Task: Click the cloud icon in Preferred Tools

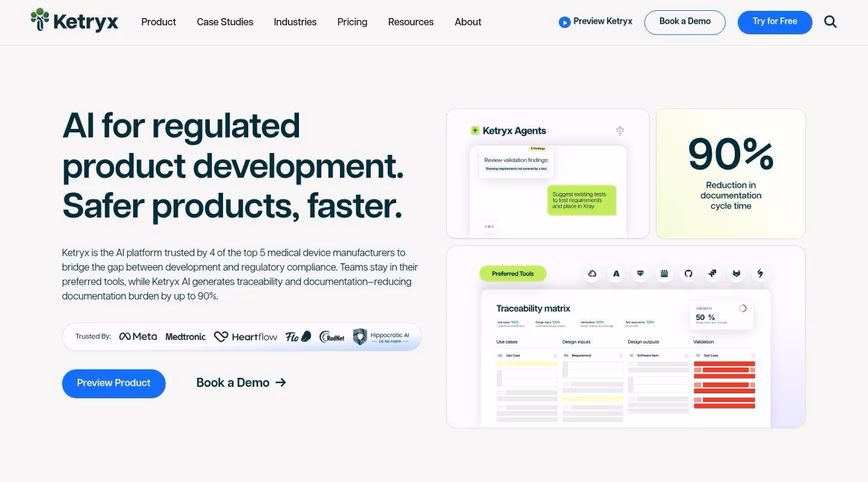Action: click(592, 273)
